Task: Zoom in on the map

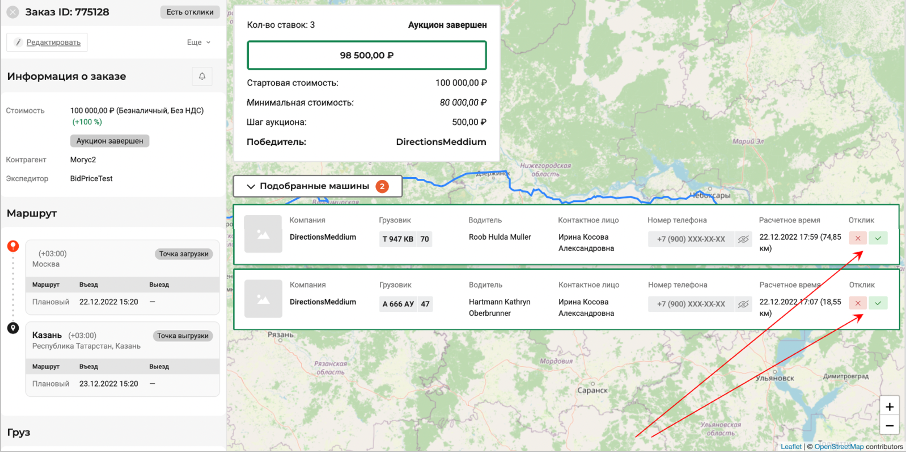Action: tap(889, 407)
